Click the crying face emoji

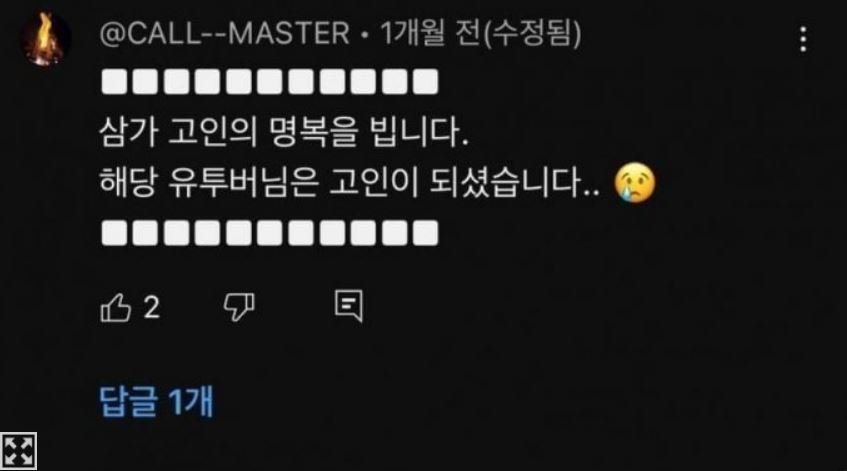[635, 183]
